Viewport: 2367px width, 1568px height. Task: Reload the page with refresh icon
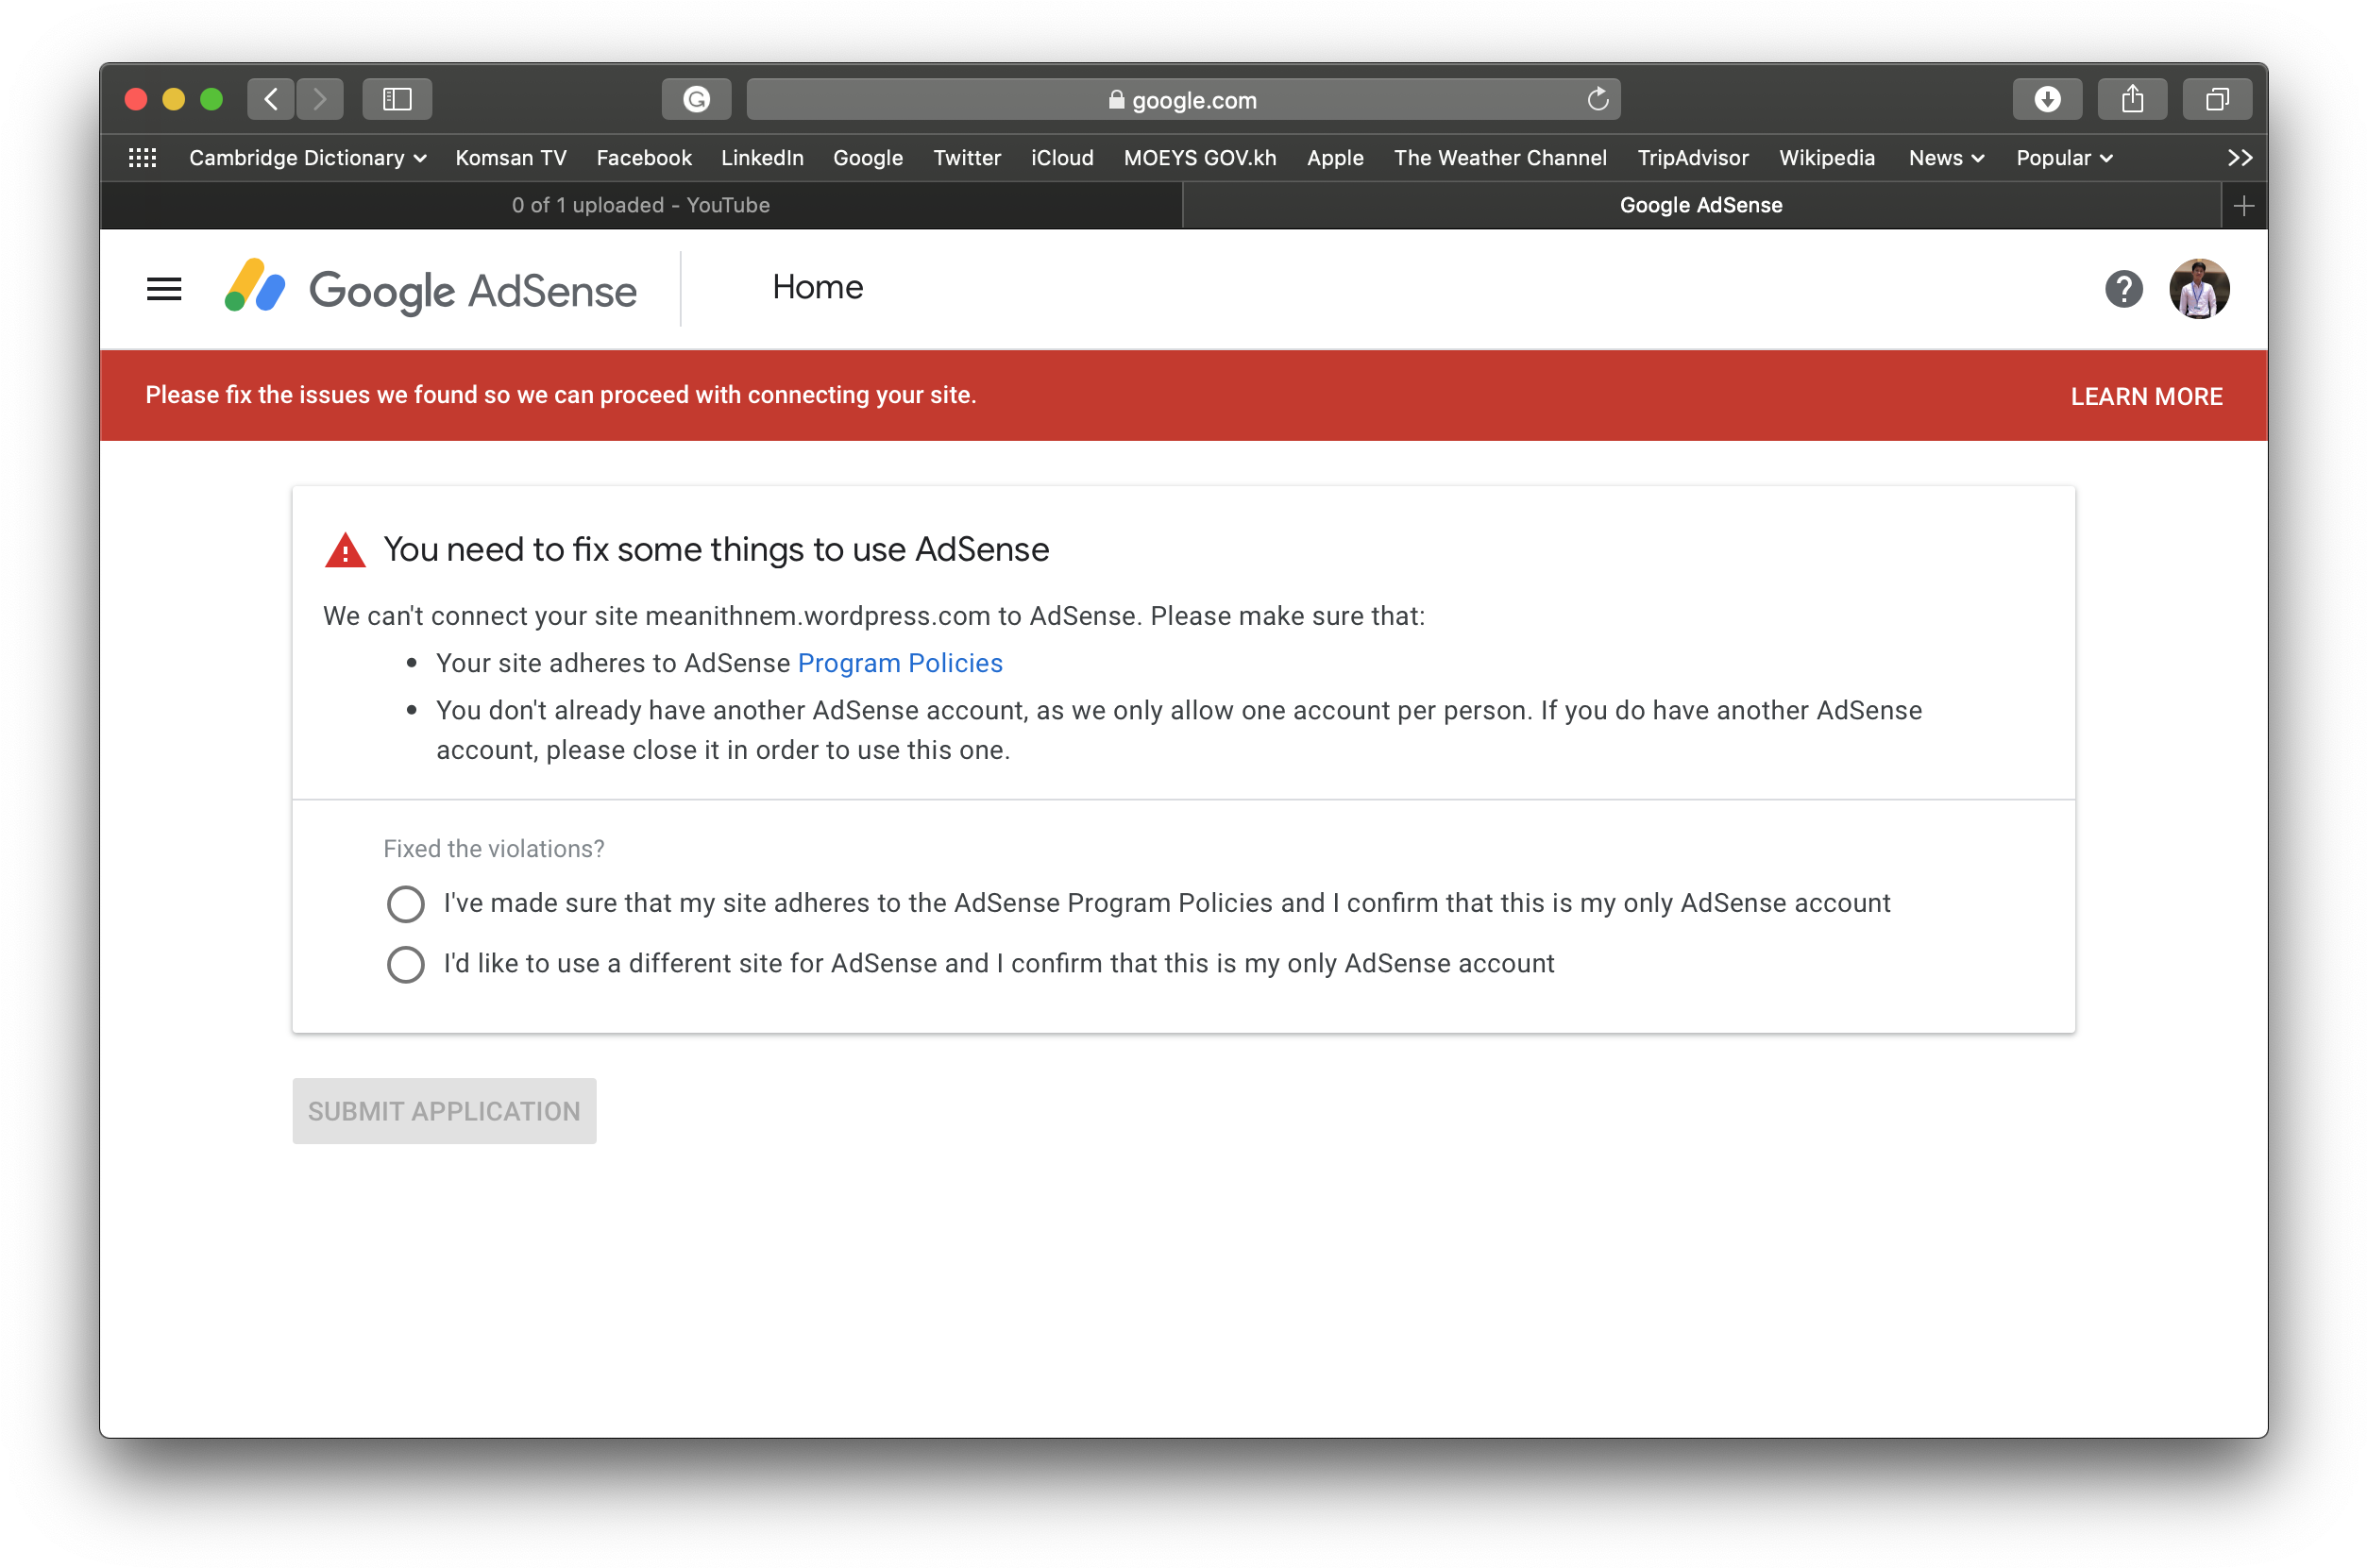coord(1597,99)
